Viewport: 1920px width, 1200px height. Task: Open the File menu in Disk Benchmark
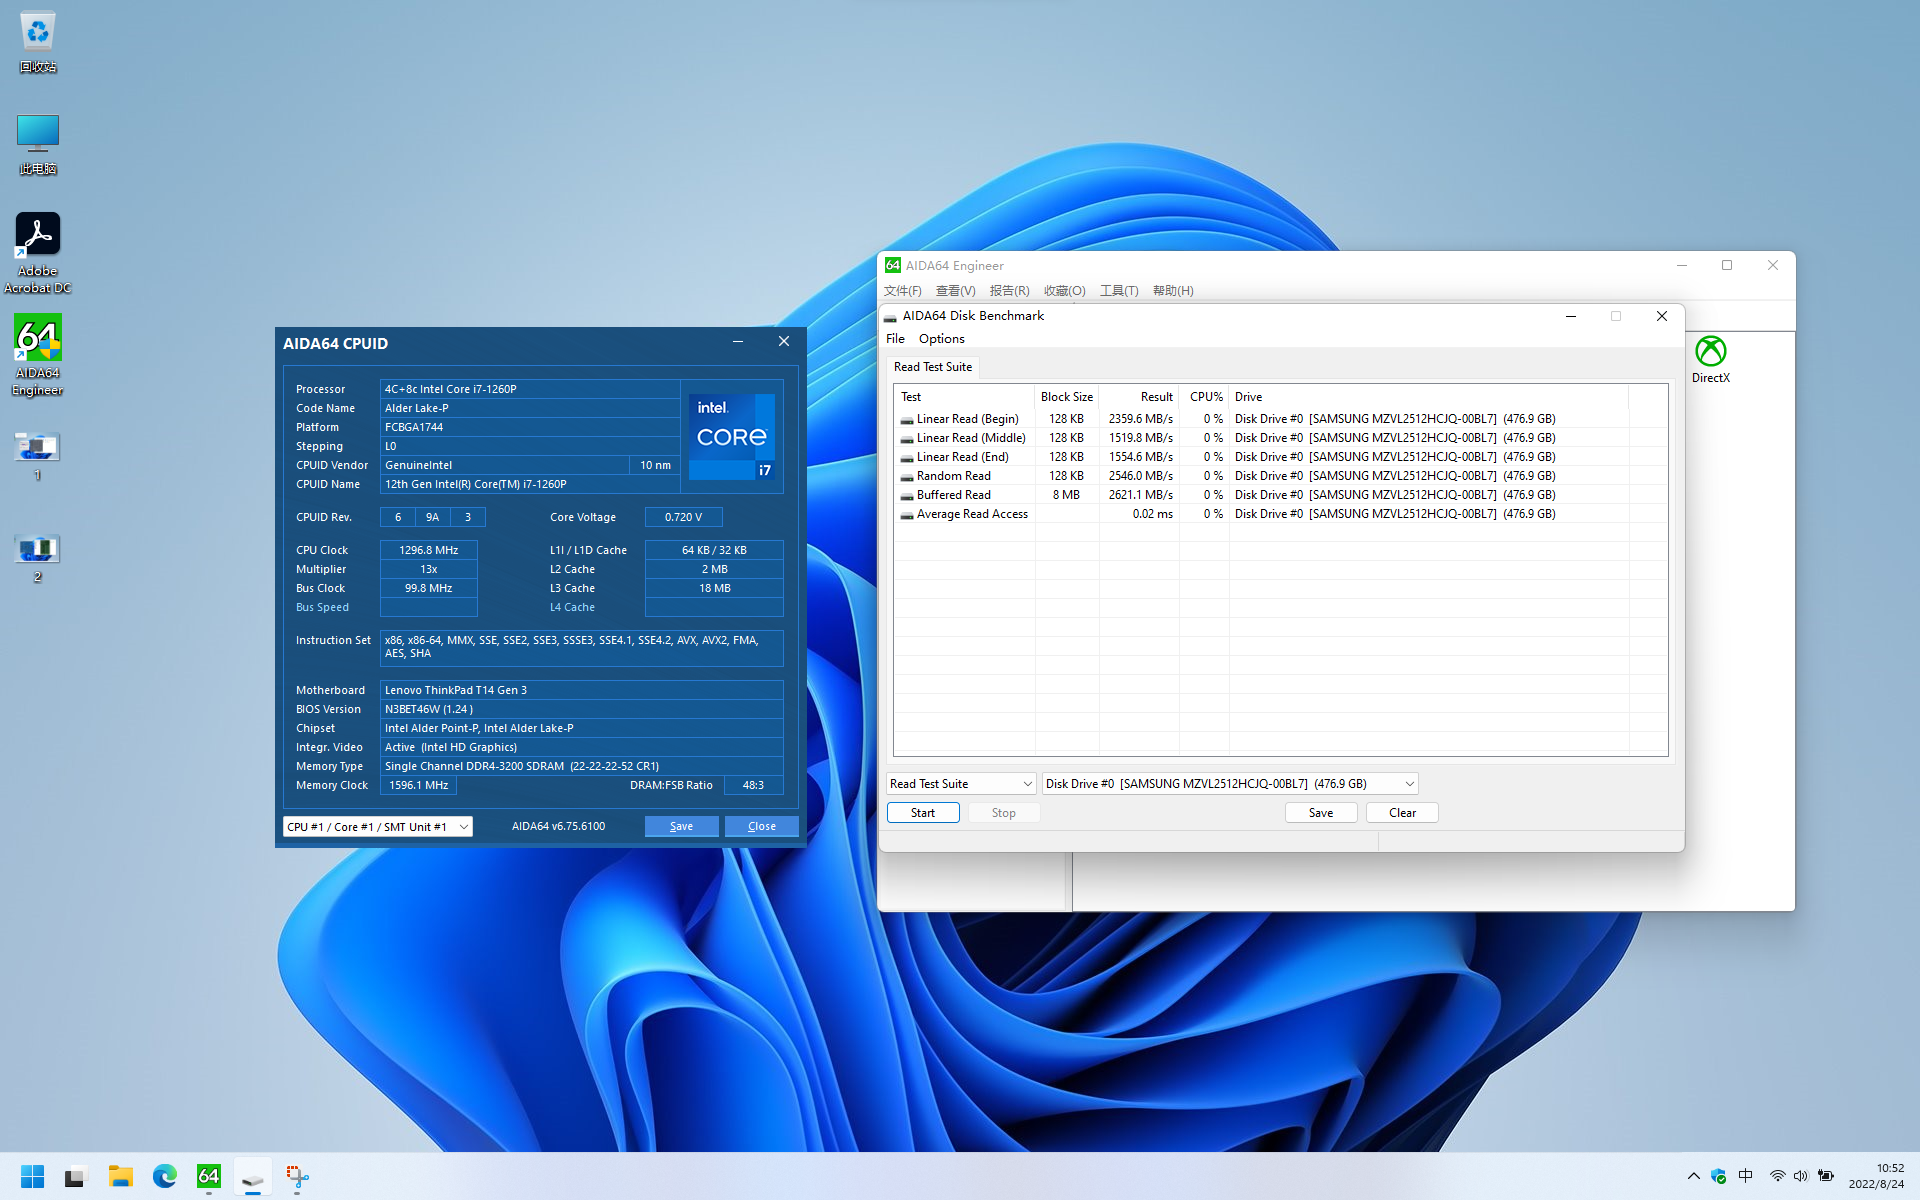click(x=895, y=339)
